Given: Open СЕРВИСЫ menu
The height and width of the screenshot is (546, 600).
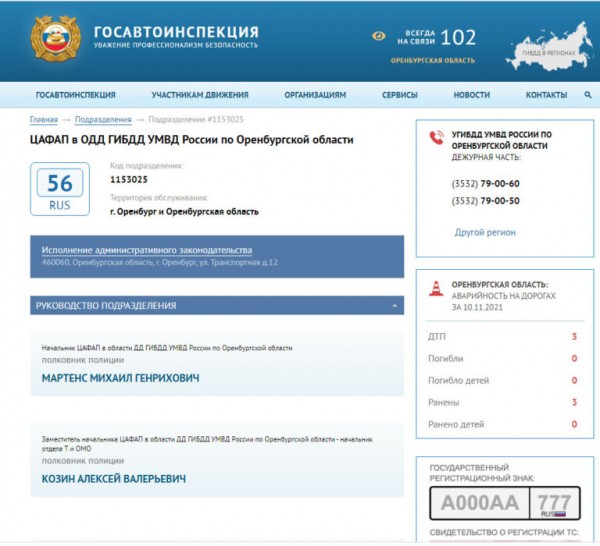Looking at the screenshot, I should (399, 95).
